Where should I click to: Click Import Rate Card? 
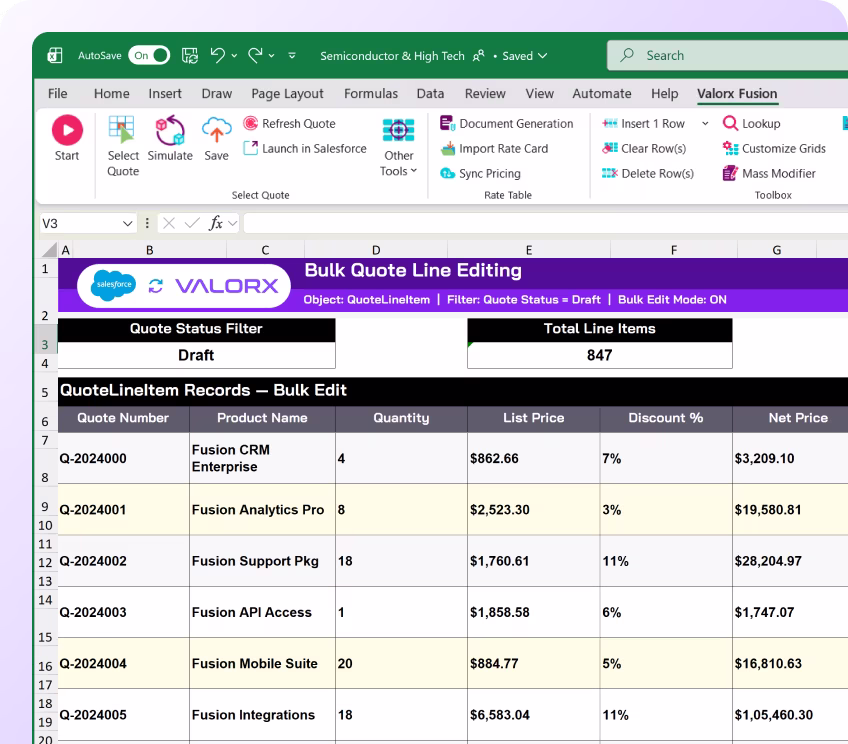[x=494, y=148]
